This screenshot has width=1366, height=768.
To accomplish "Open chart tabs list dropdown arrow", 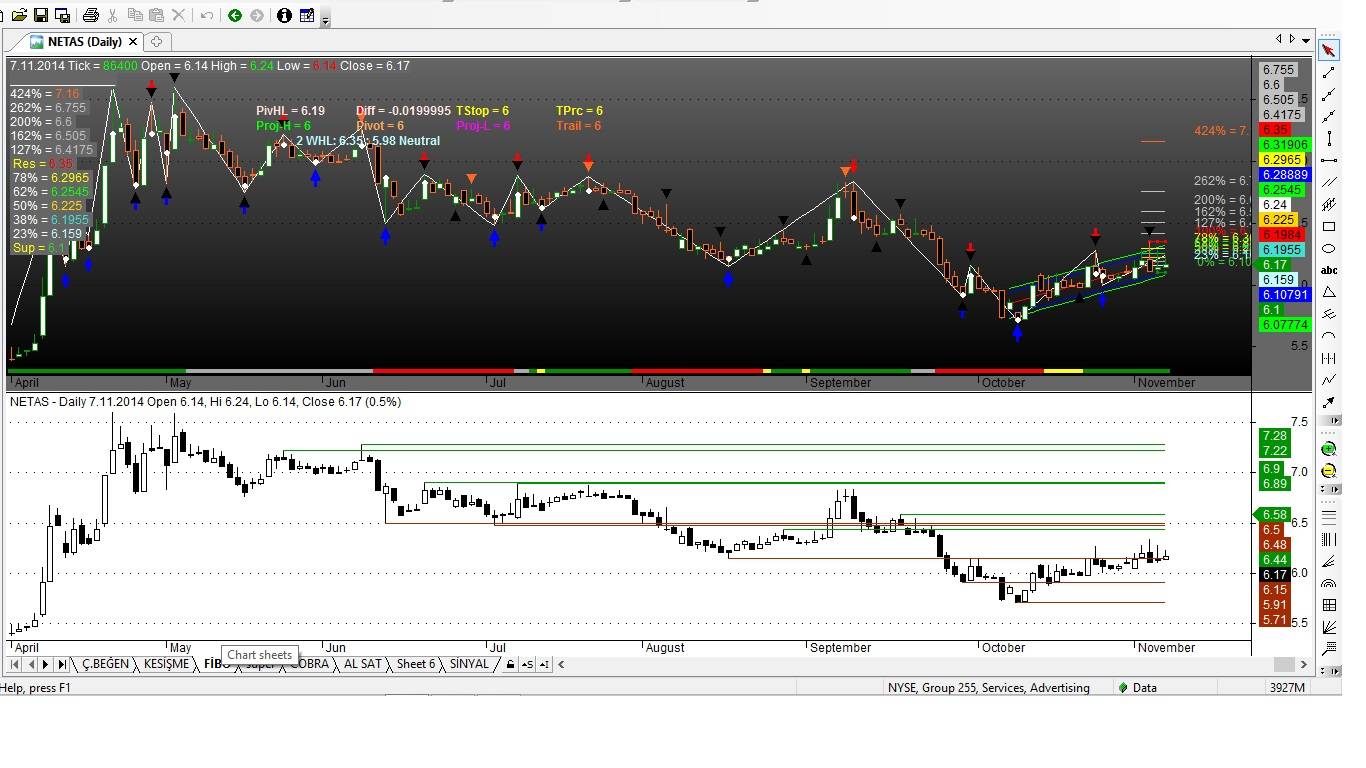I will 1306,40.
